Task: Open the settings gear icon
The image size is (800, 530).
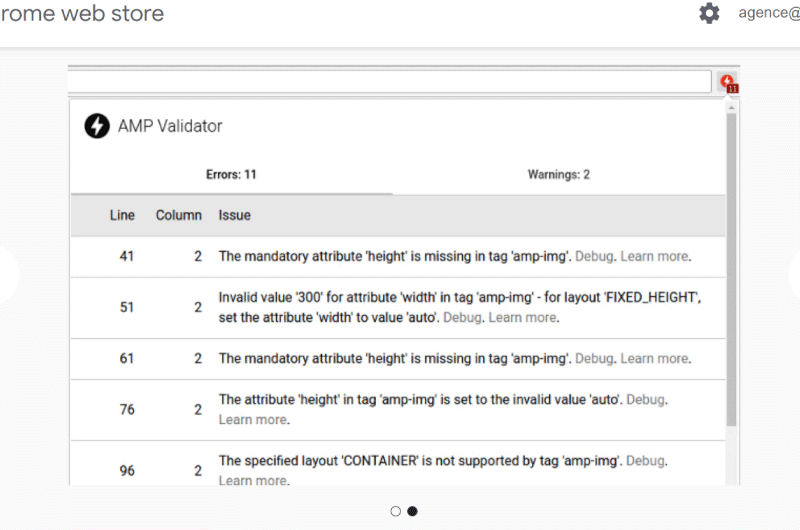Action: pos(709,13)
